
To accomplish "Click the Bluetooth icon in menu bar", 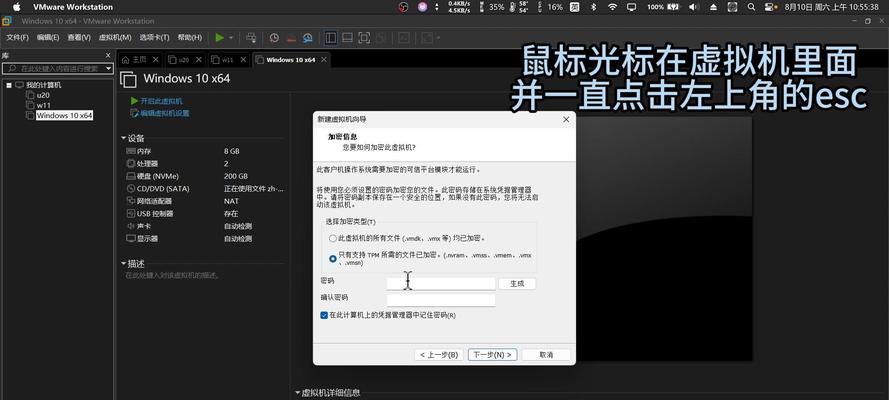I will (x=594, y=7).
